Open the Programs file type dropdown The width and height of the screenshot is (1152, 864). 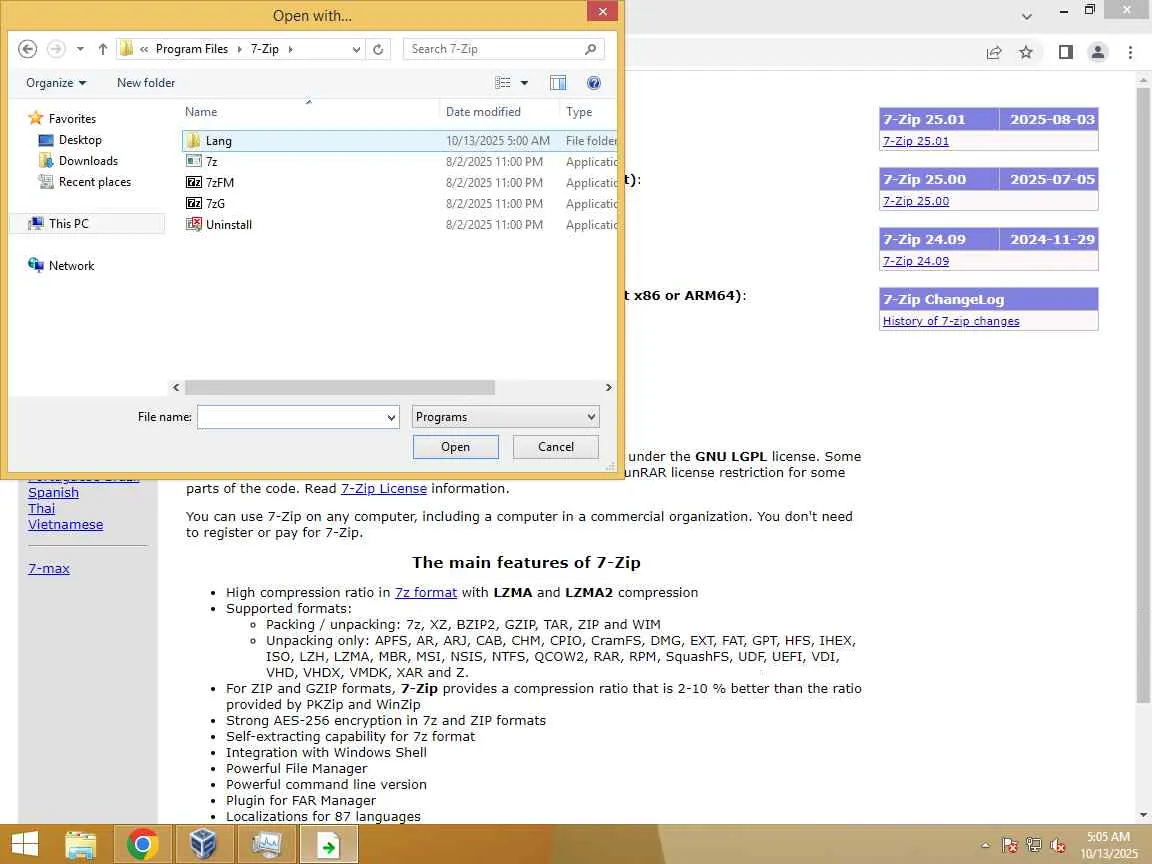[x=505, y=417]
